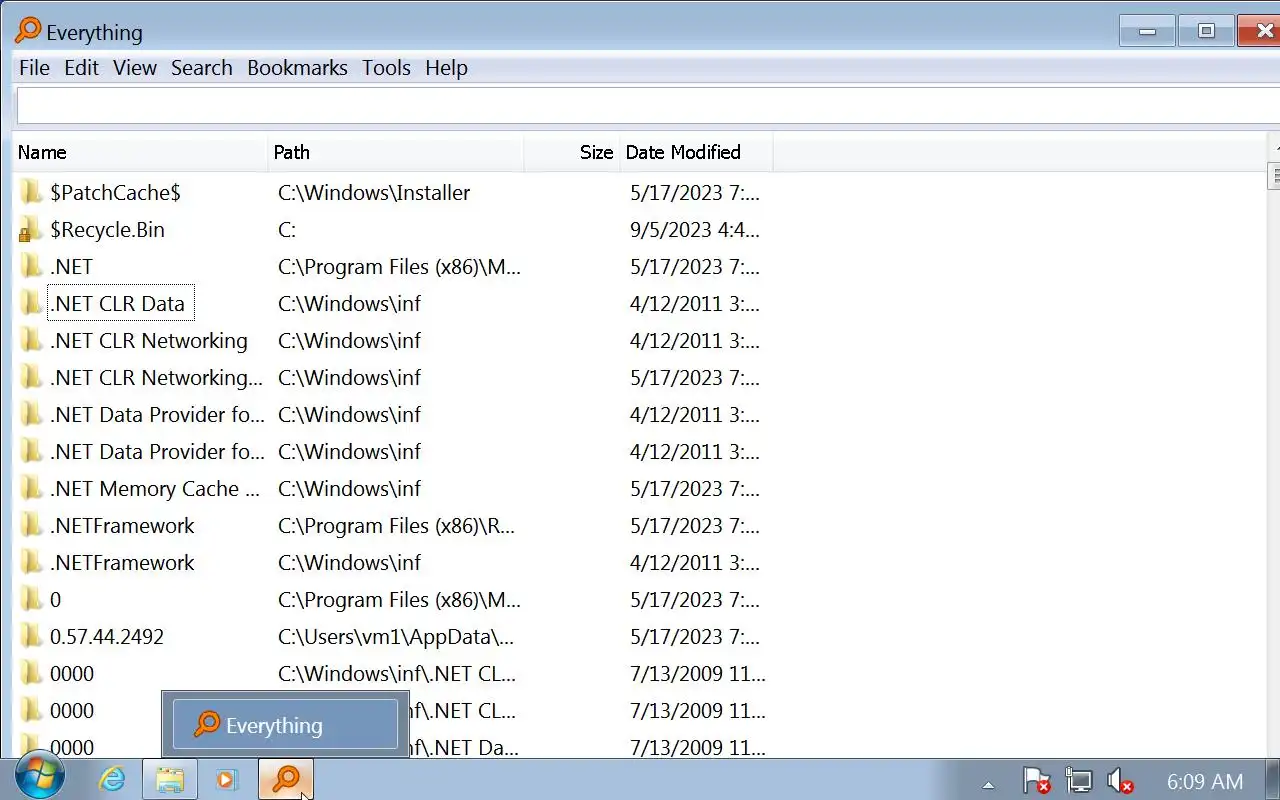Sort results by Date Modified column header
The image size is (1280, 800).
696,152
